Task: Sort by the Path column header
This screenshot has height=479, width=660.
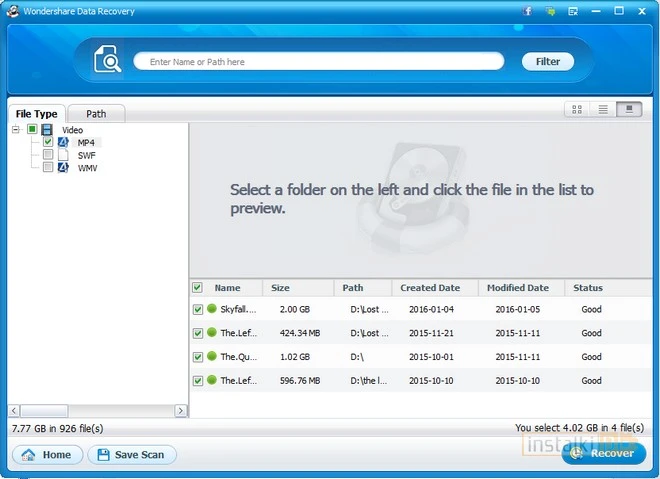Action: (x=363, y=288)
